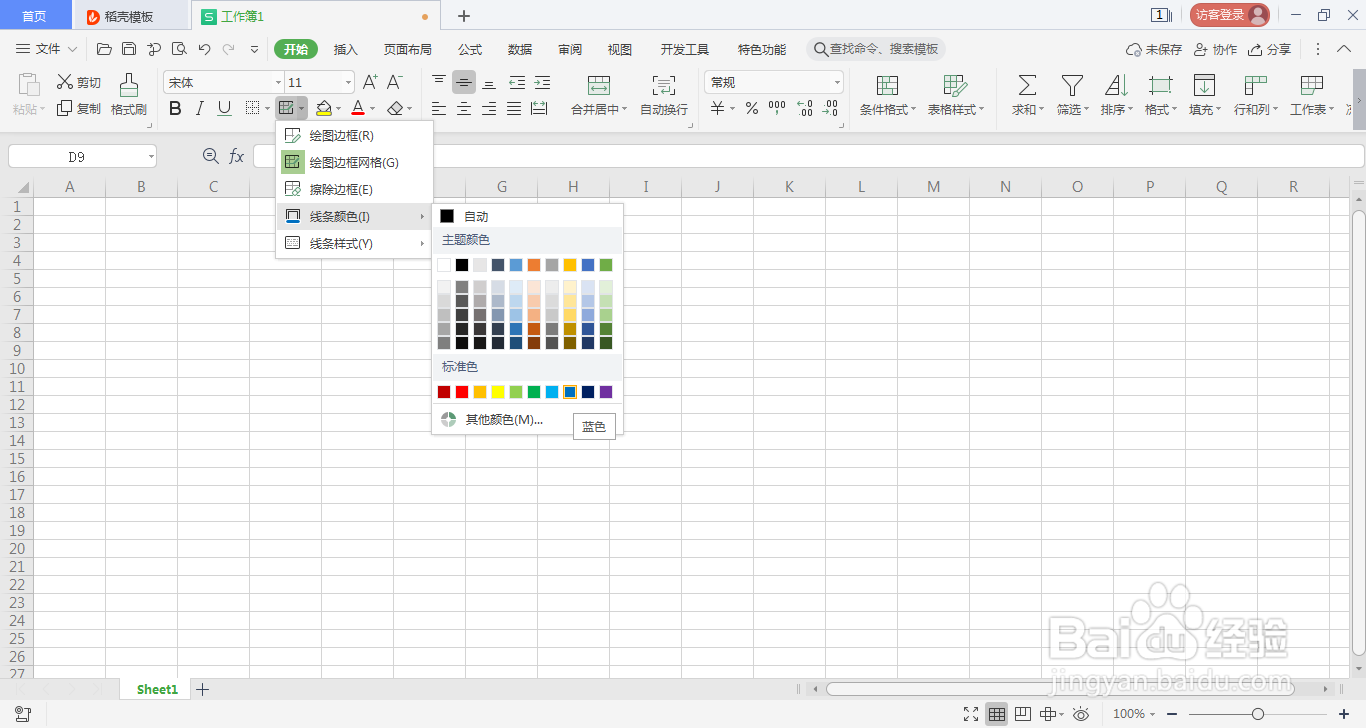Open the 文件 menu dropdown
The height and width of the screenshot is (728, 1366).
click(47, 48)
